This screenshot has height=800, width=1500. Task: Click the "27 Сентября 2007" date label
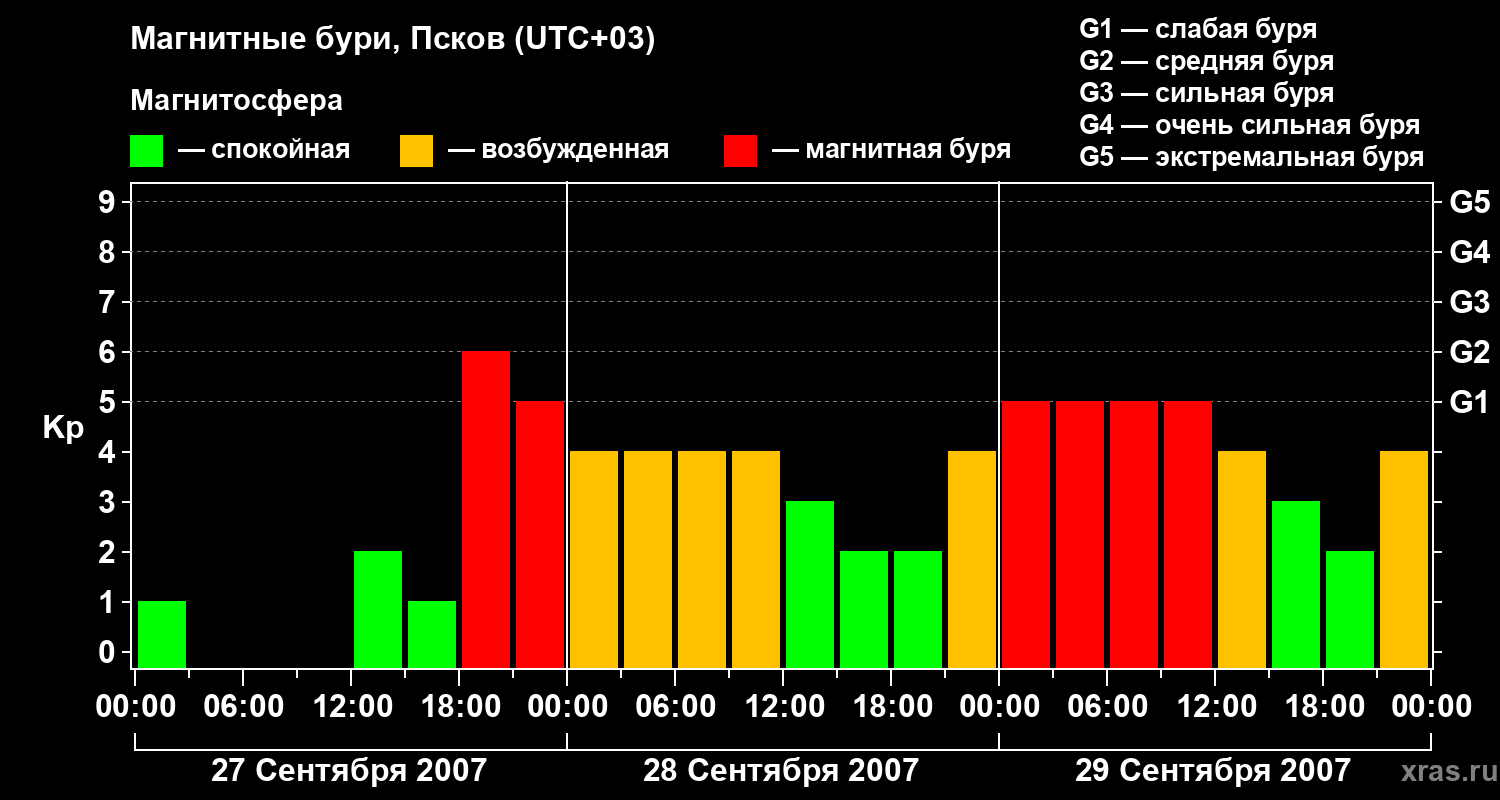(x=350, y=771)
